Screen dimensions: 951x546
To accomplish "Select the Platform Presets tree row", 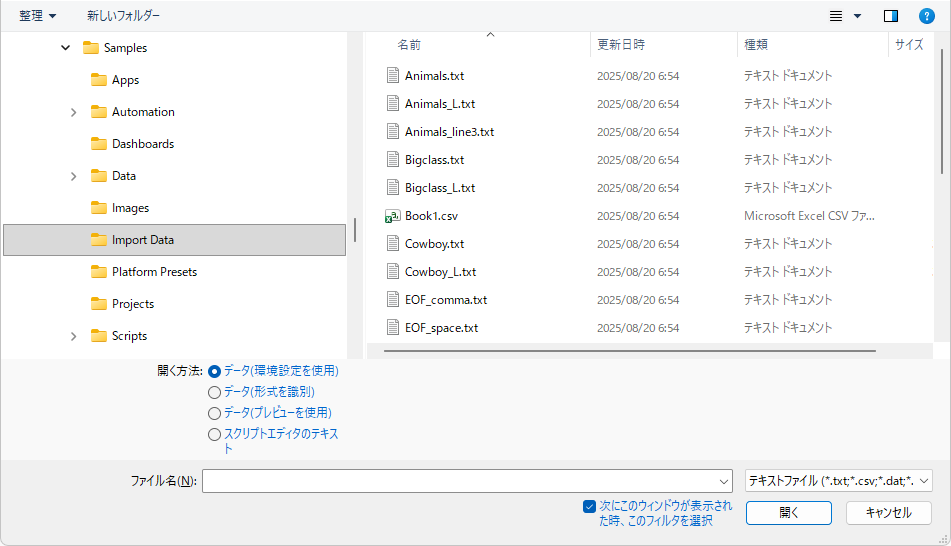I will pyautogui.click(x=175, y=272).
